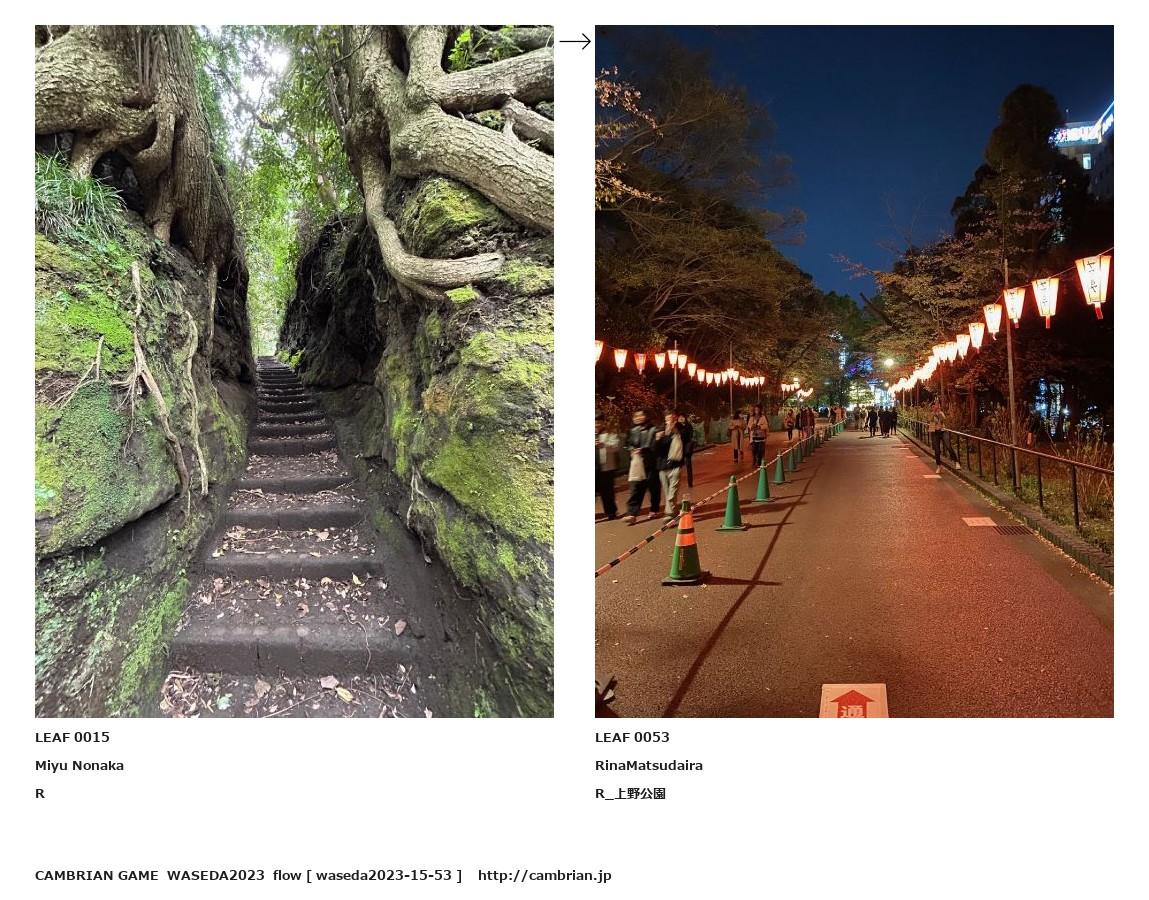Viewport: 1149px width, 900px height.
Task: Select the LEAF 0015 label
Action: click(x=73, y=737)
